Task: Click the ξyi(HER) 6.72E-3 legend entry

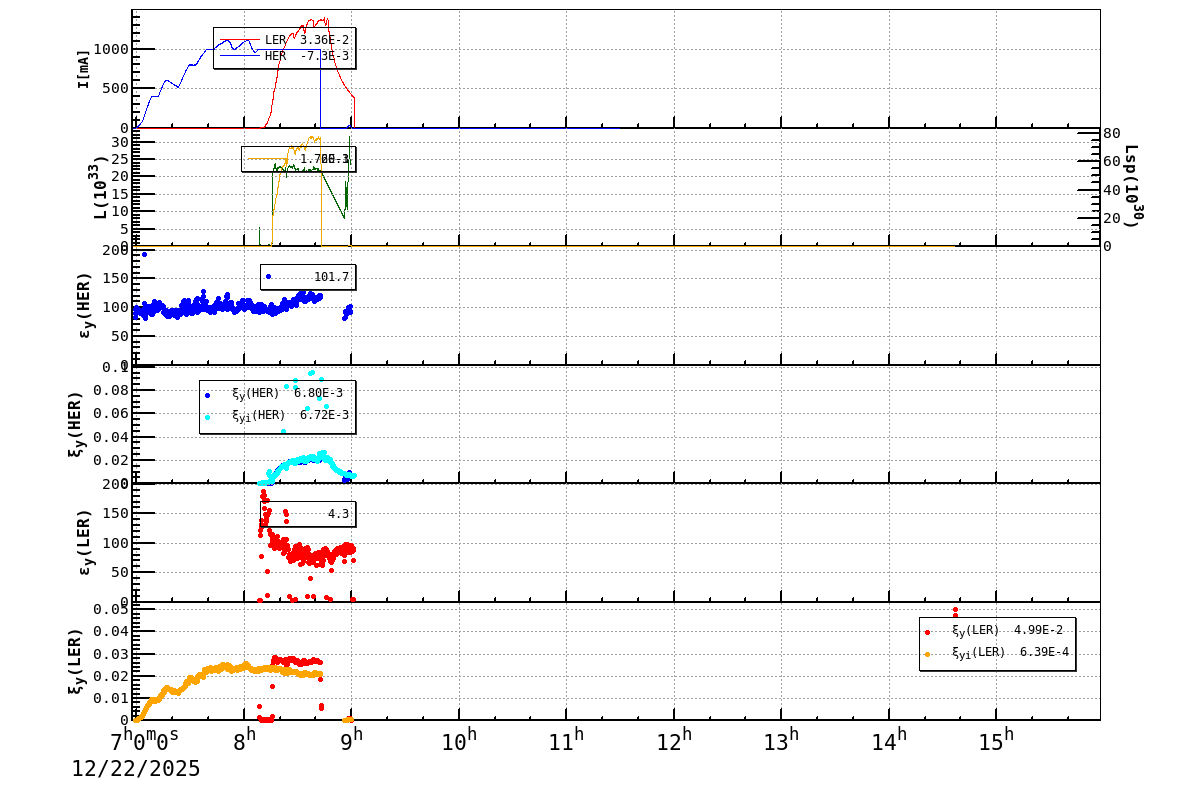Action: click(x=277, y=415)
